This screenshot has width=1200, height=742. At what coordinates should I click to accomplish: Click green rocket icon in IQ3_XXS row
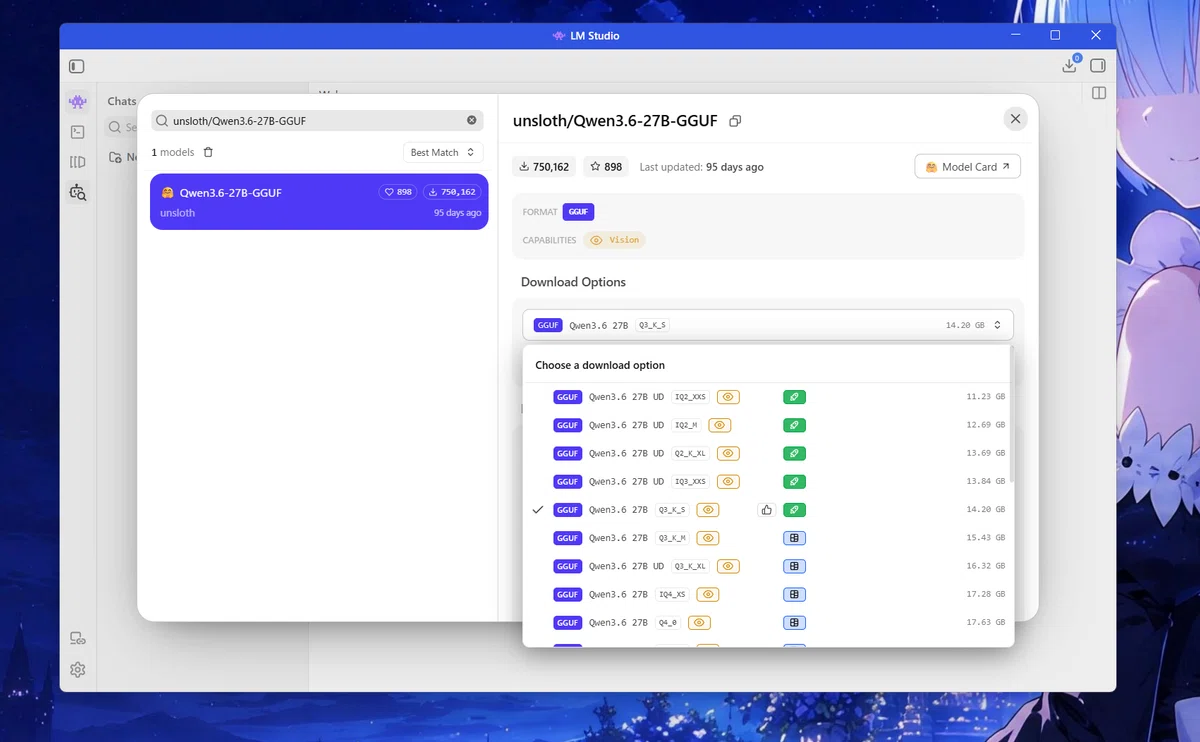(x=794, y=482)
